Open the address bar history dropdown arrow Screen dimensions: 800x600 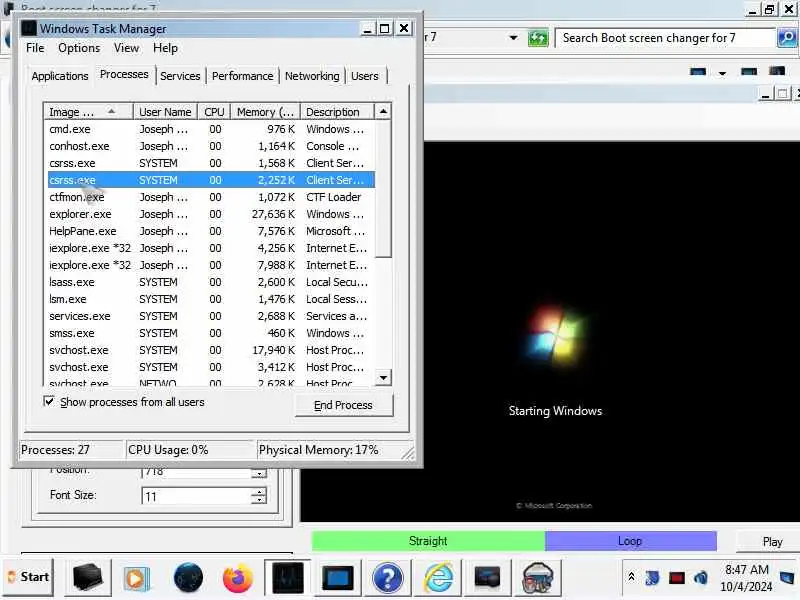point(513,38)
